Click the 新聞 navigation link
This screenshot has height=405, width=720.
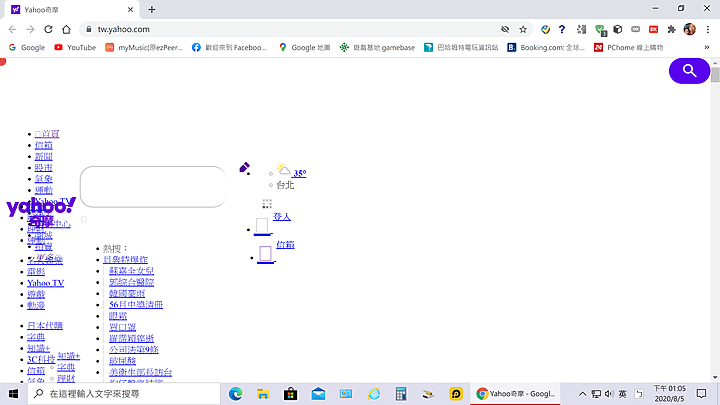44,156
